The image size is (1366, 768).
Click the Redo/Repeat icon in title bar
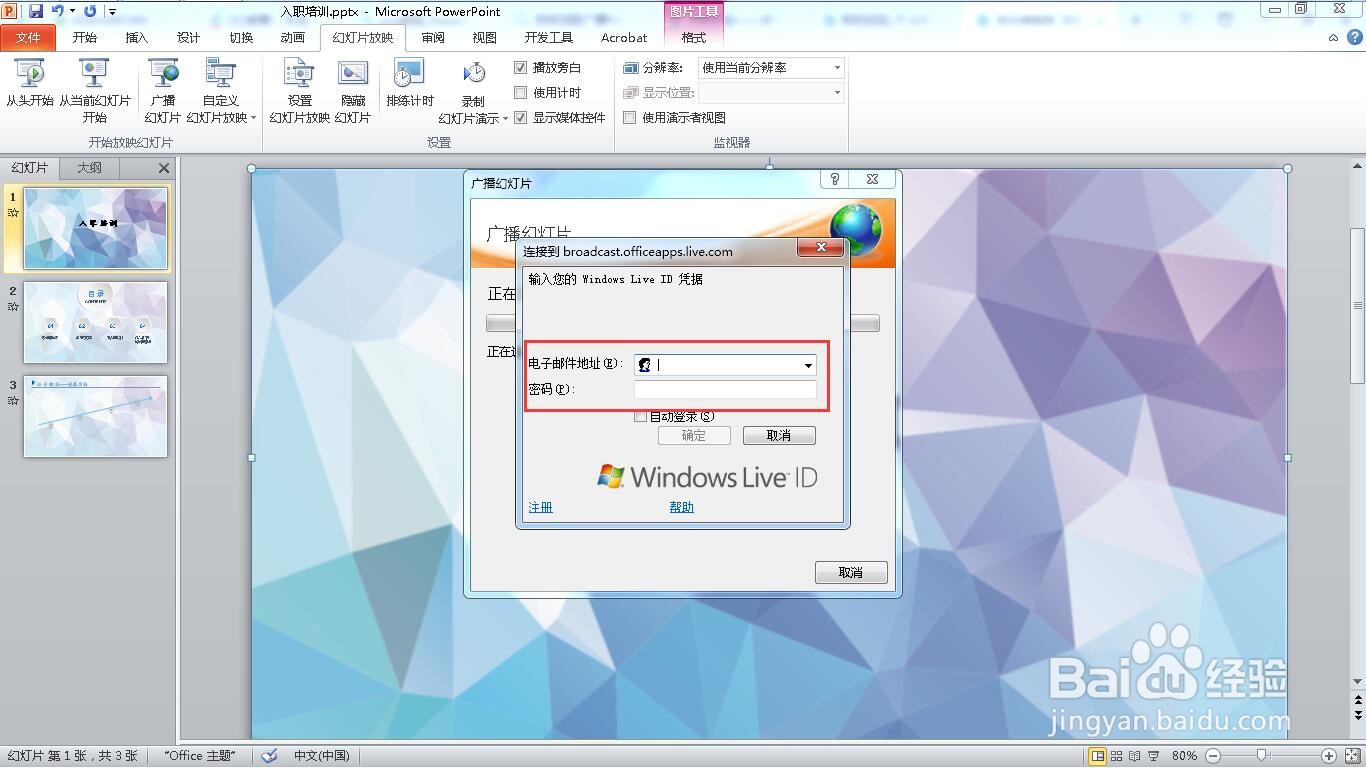coord(90,11)
